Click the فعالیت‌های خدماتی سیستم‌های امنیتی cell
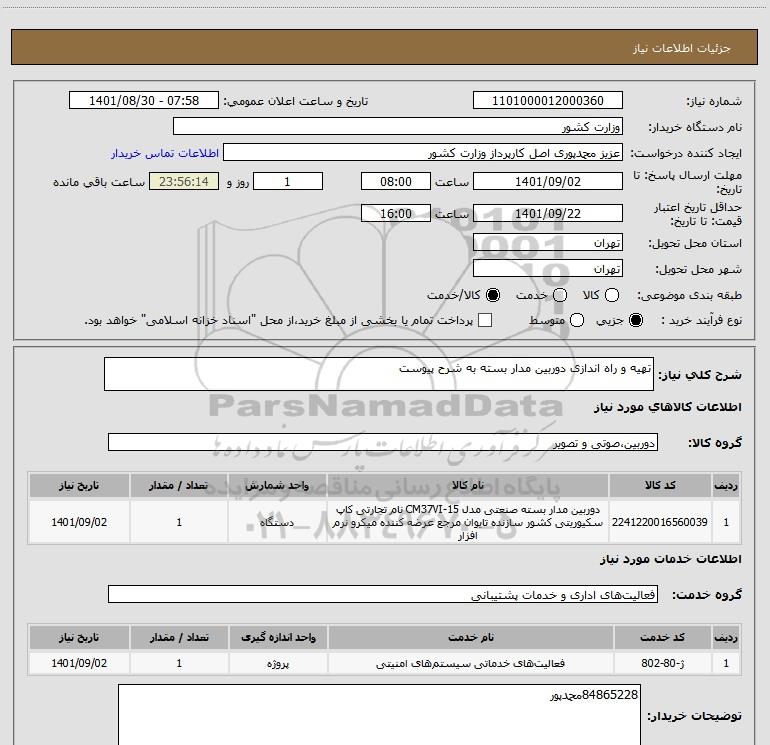The image size is (770, 745). point(470,663)
